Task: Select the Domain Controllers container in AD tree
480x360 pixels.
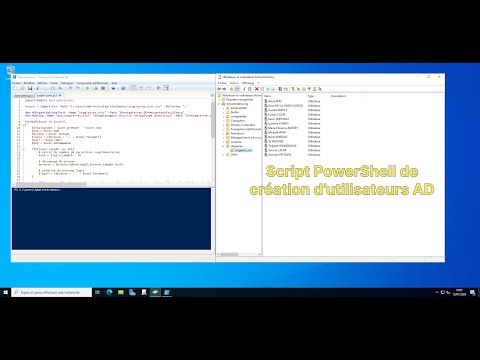Action: (x=243, y=125)
